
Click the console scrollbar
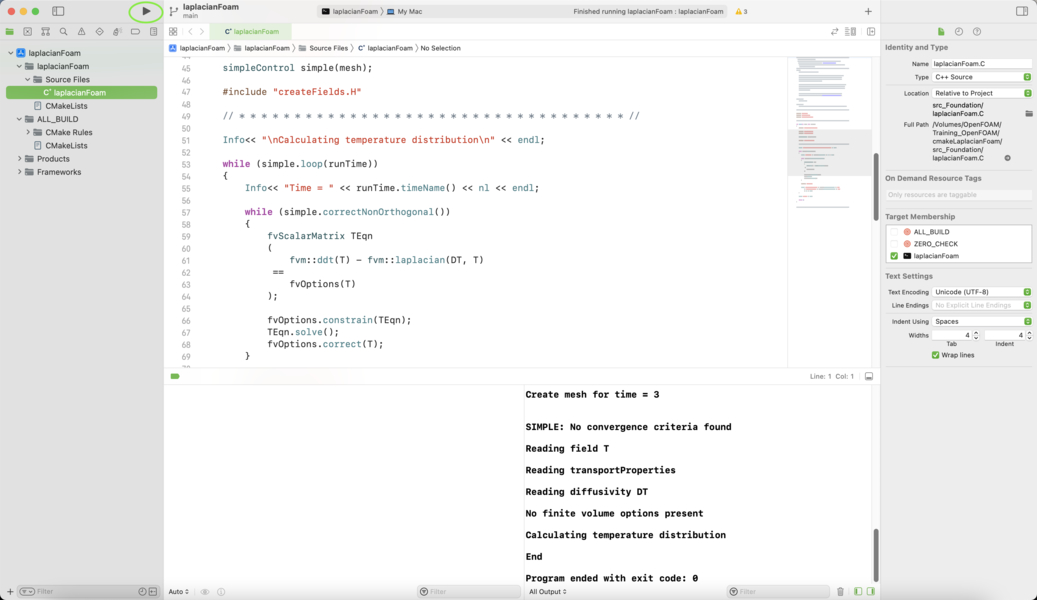tap(876, 554)
